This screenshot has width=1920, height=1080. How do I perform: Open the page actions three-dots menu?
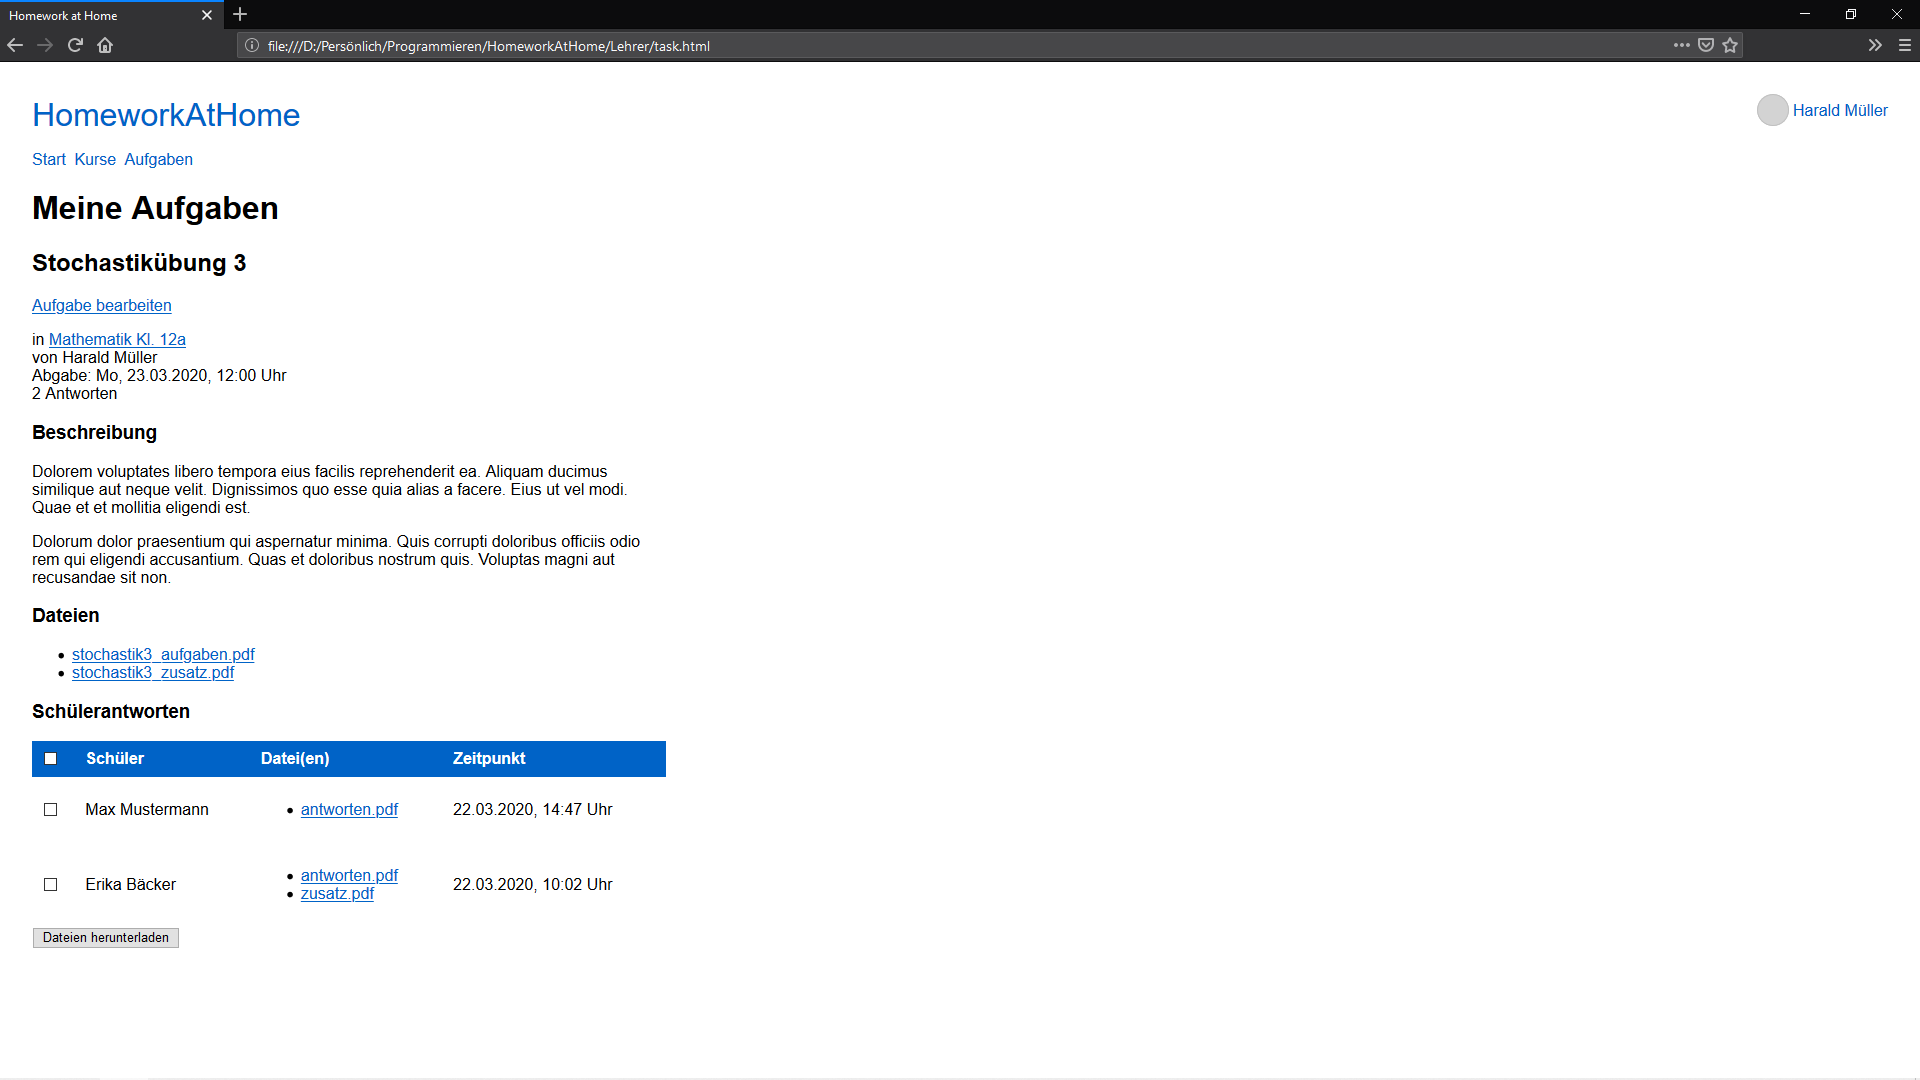[x=1682, y=45]
